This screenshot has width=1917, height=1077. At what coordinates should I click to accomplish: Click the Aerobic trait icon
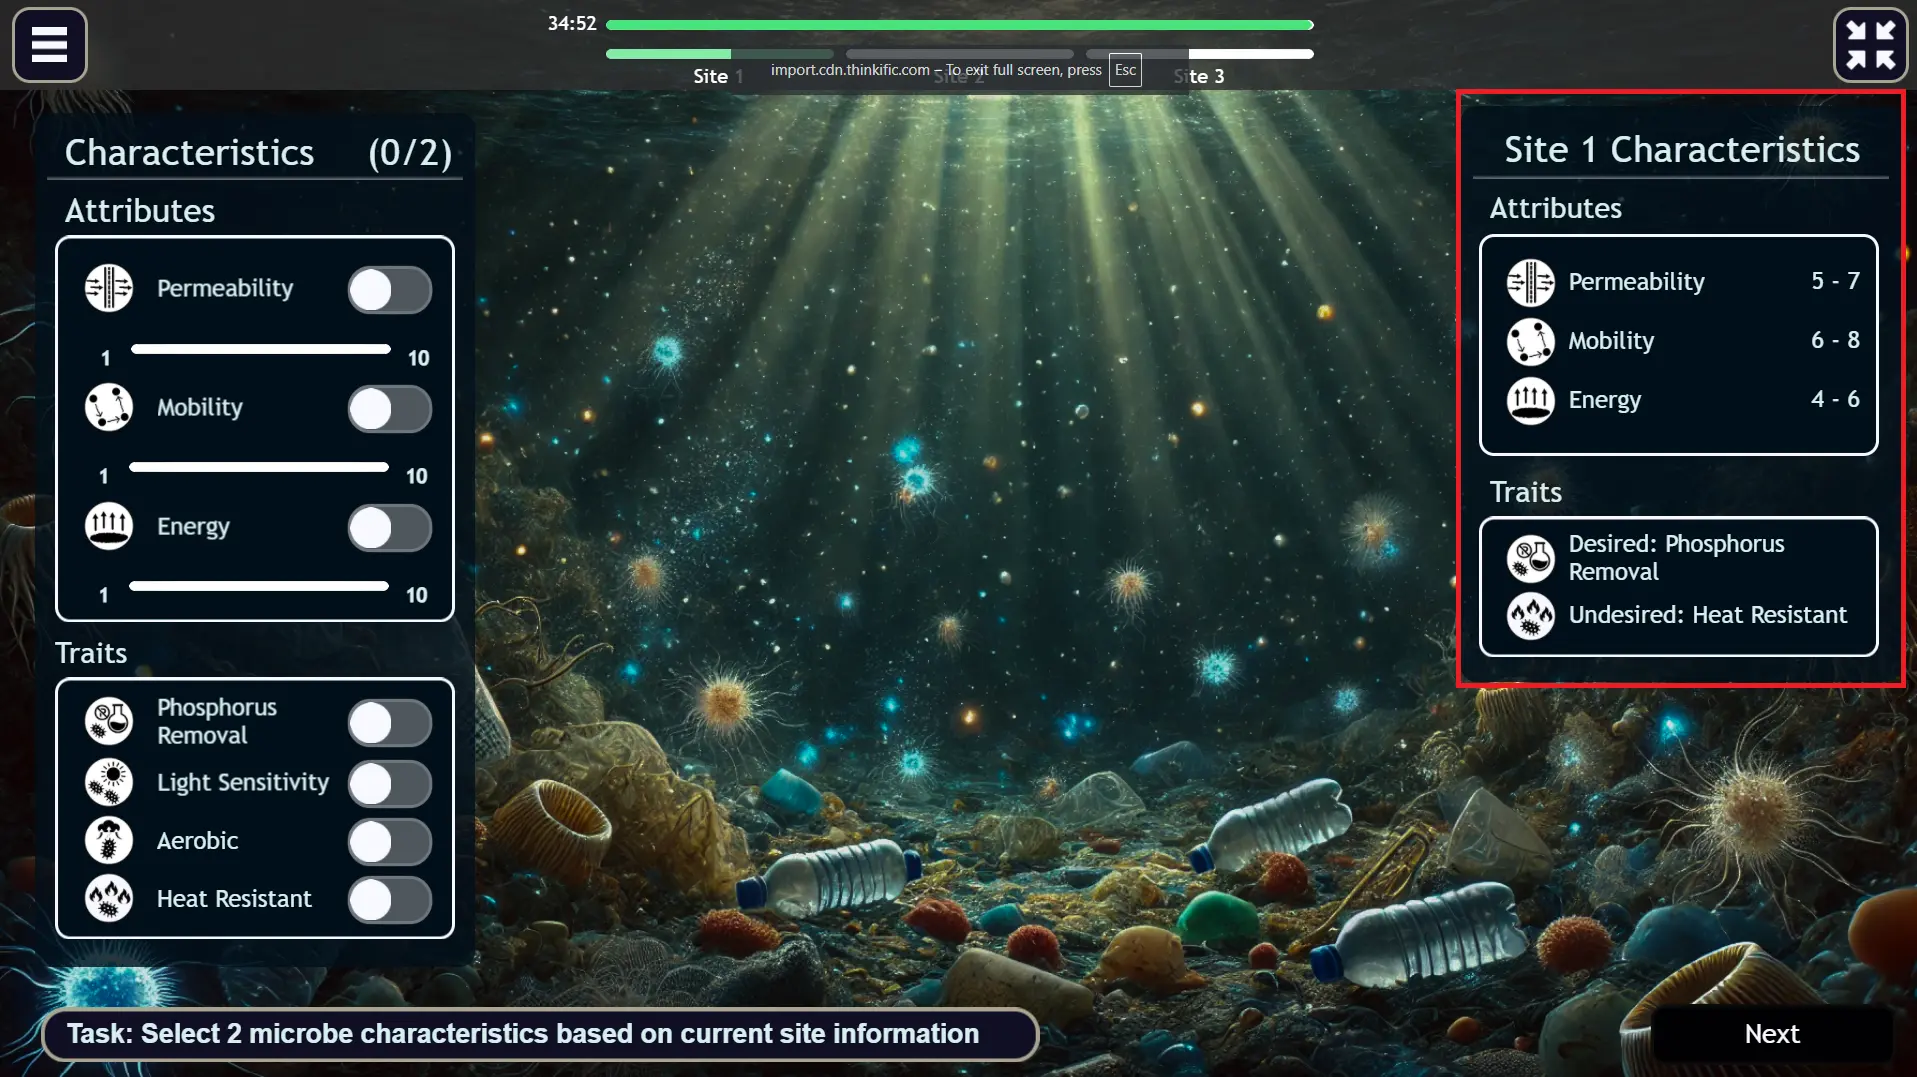tap(109, 840)
